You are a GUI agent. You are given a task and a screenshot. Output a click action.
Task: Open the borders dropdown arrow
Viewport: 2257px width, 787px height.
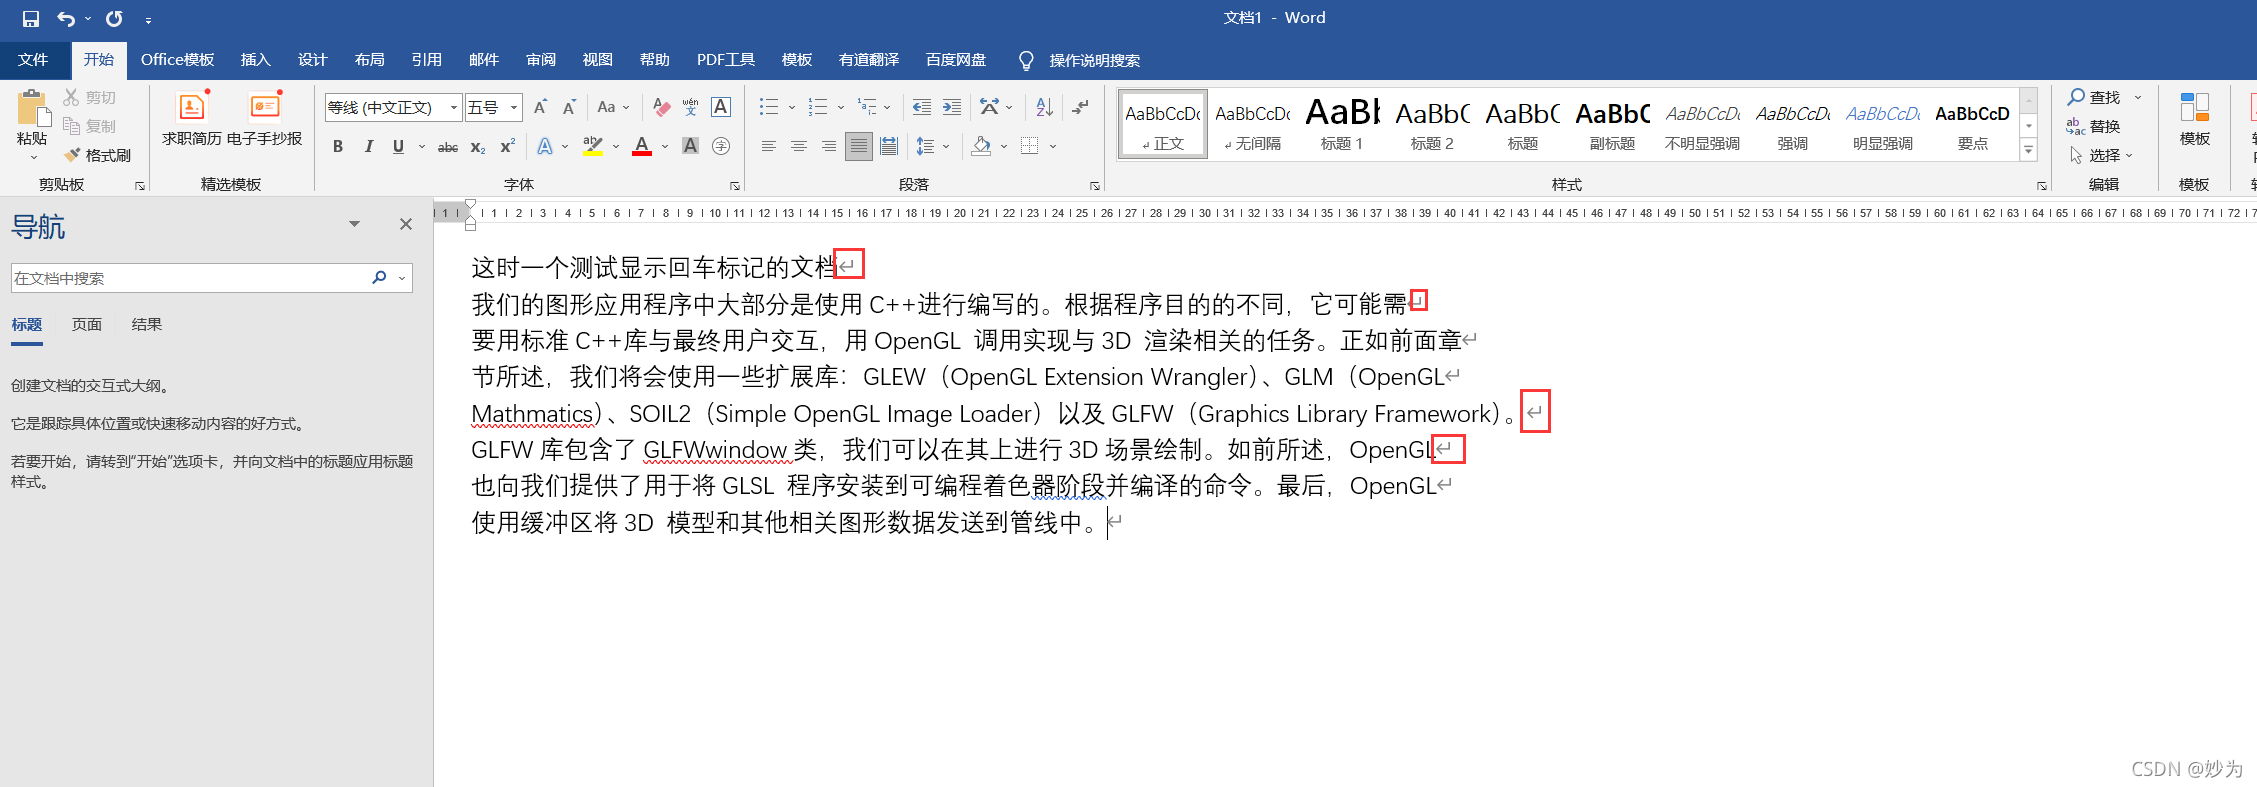click(x=1053, y=147)
